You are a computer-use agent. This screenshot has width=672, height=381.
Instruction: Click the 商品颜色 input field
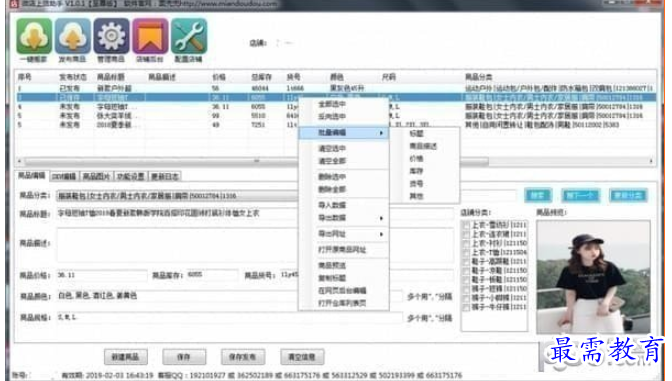pos(229,296)
